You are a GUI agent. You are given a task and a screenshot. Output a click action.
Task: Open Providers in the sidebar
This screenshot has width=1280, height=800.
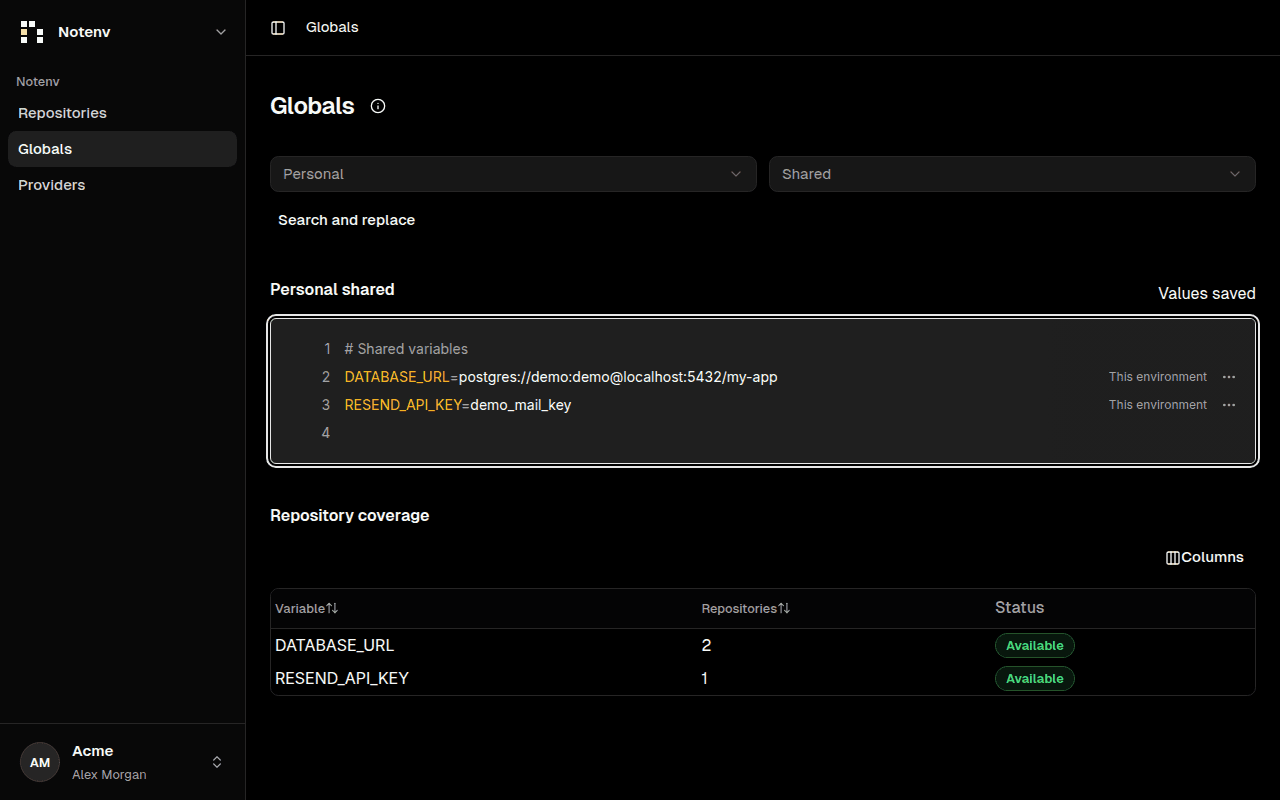[x=122, y=185]
